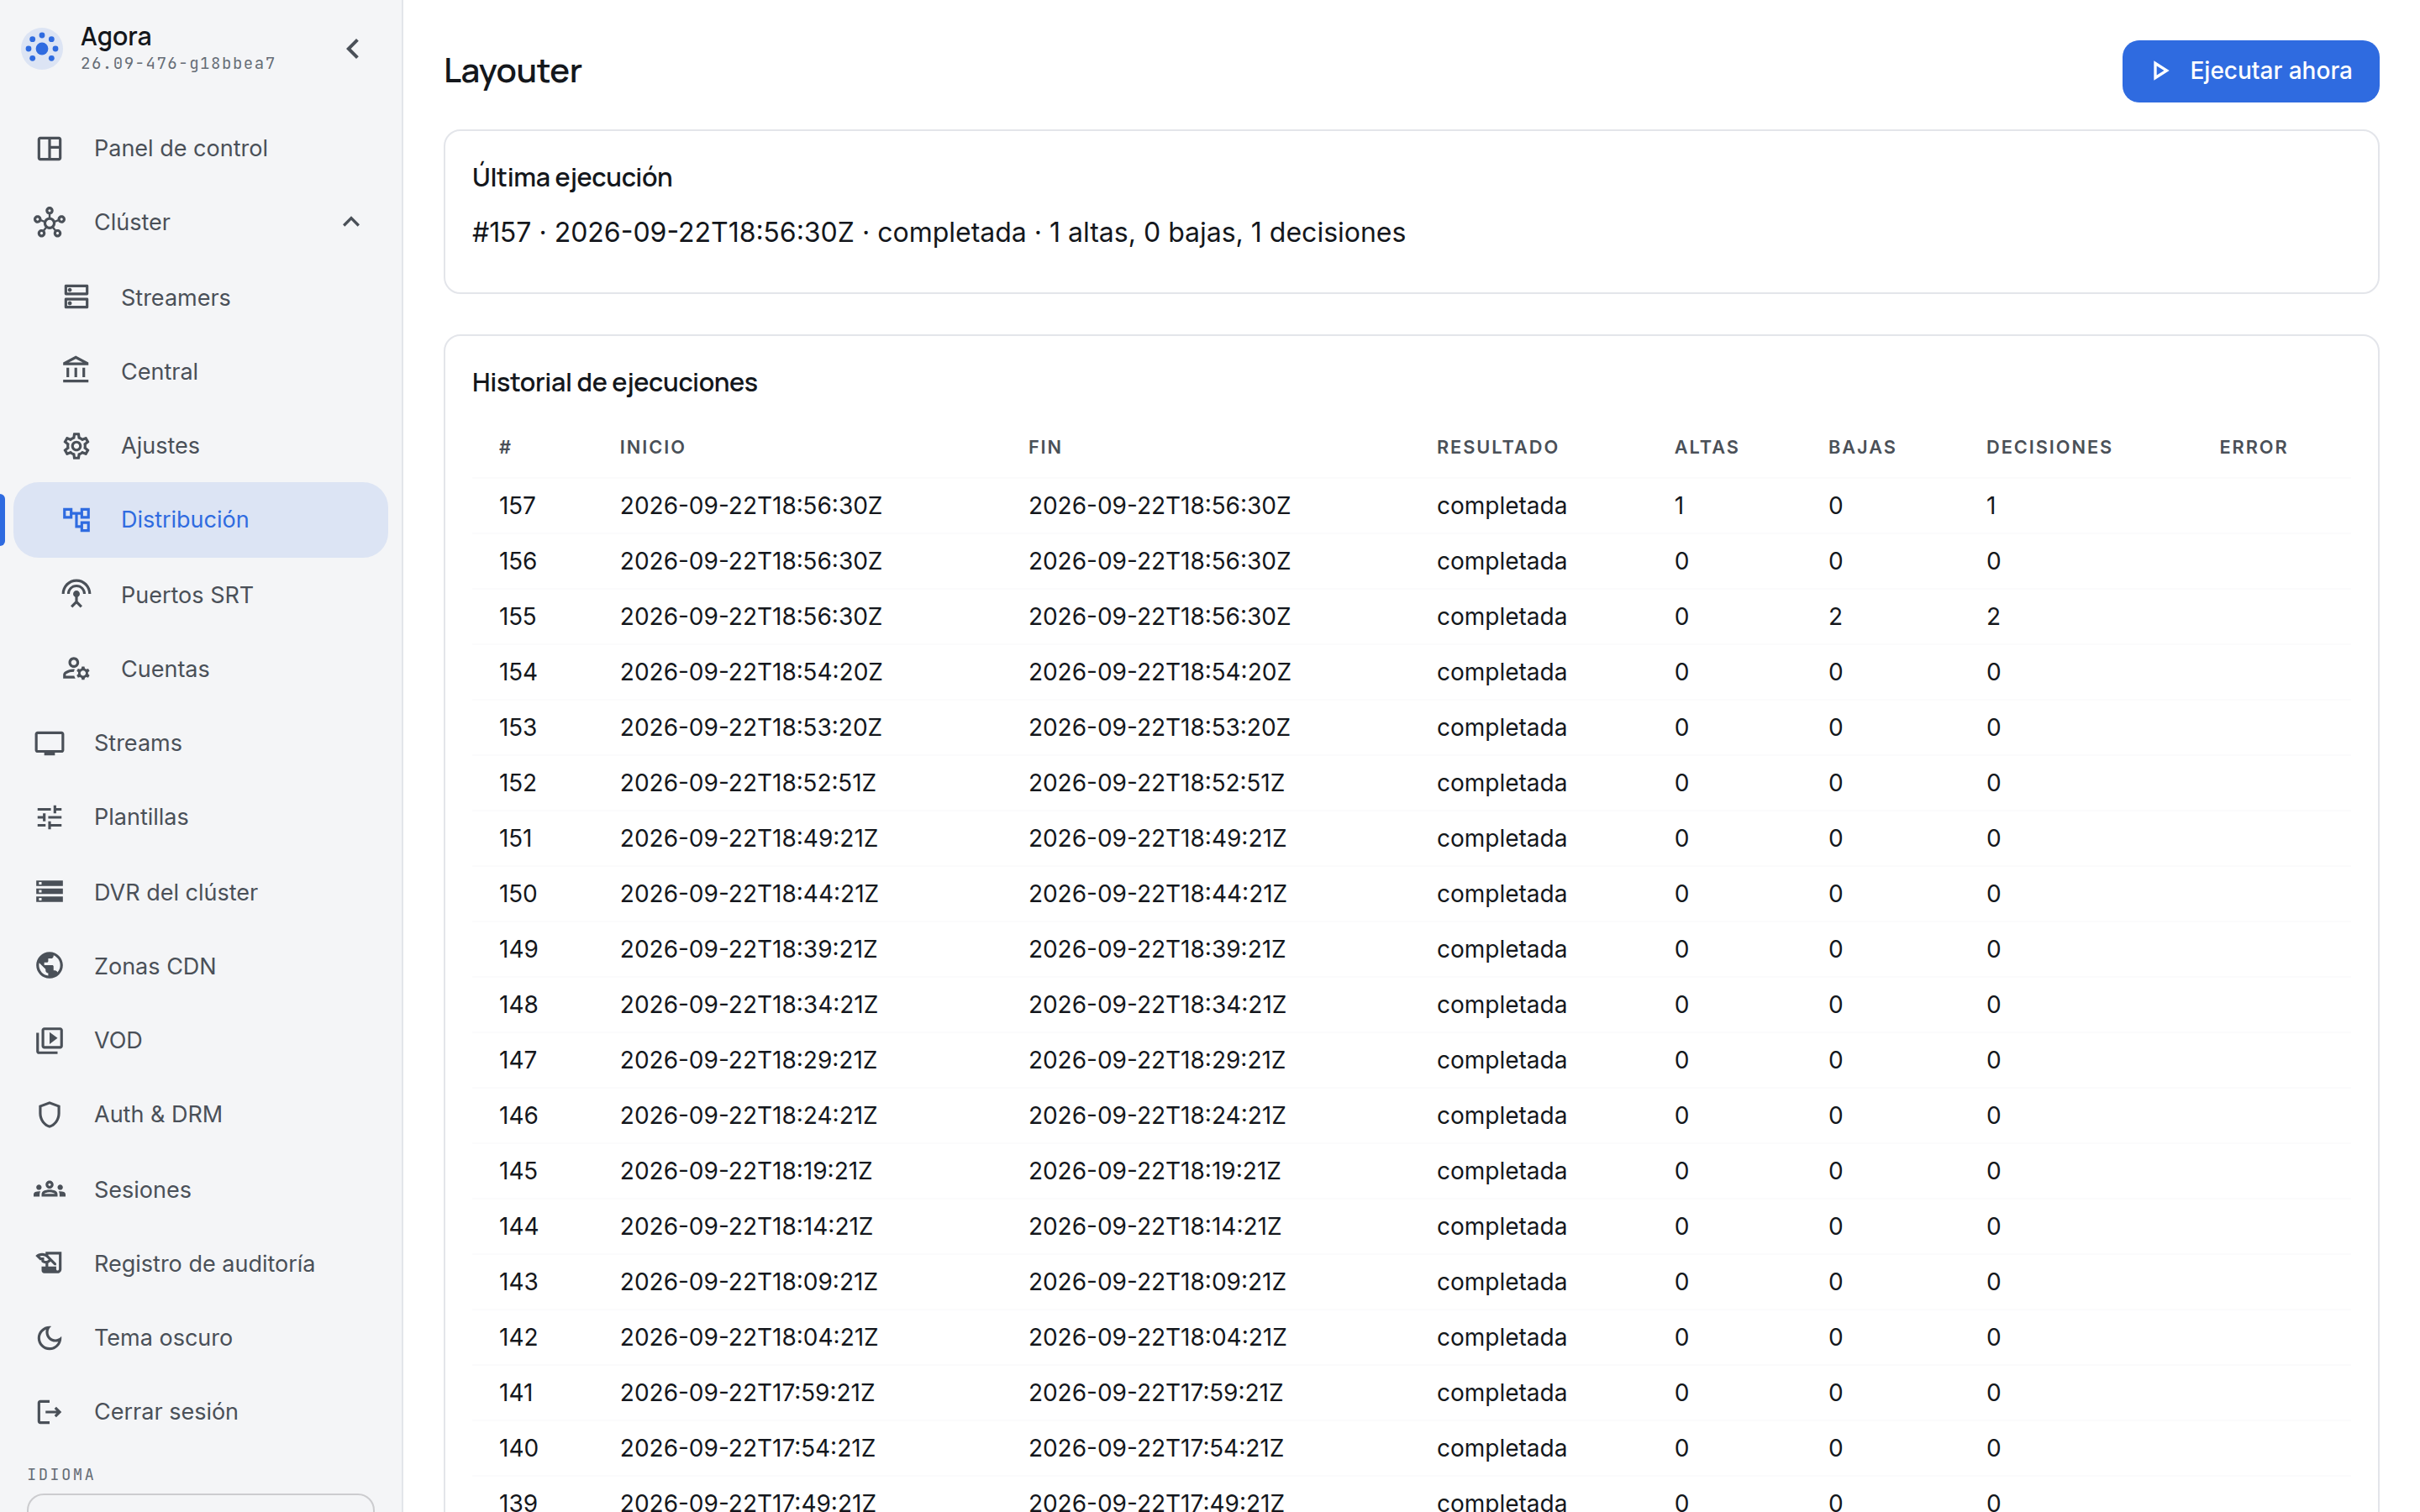Click the VOD library icon
Image resolution: width=2420 pixels, height=1512 pixels.
point(50,1040)
